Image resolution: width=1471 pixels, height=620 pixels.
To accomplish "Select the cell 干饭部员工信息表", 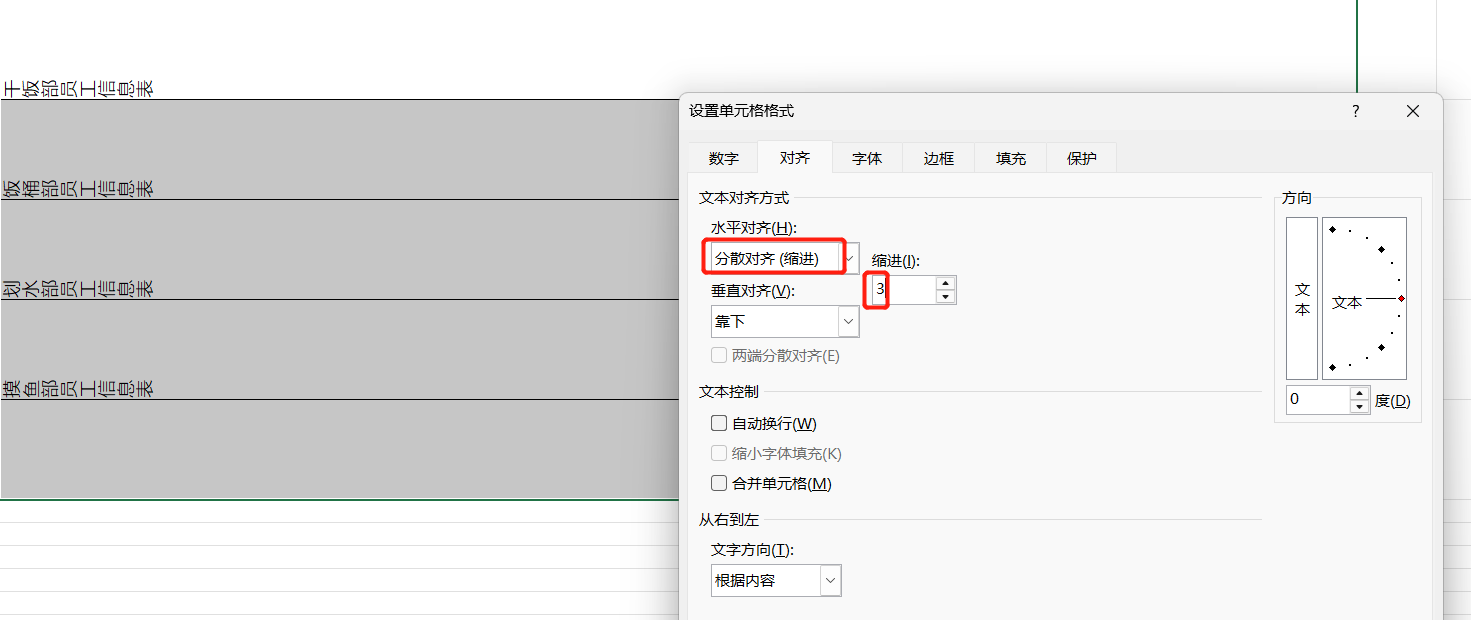I will click(x=339, y=50).
